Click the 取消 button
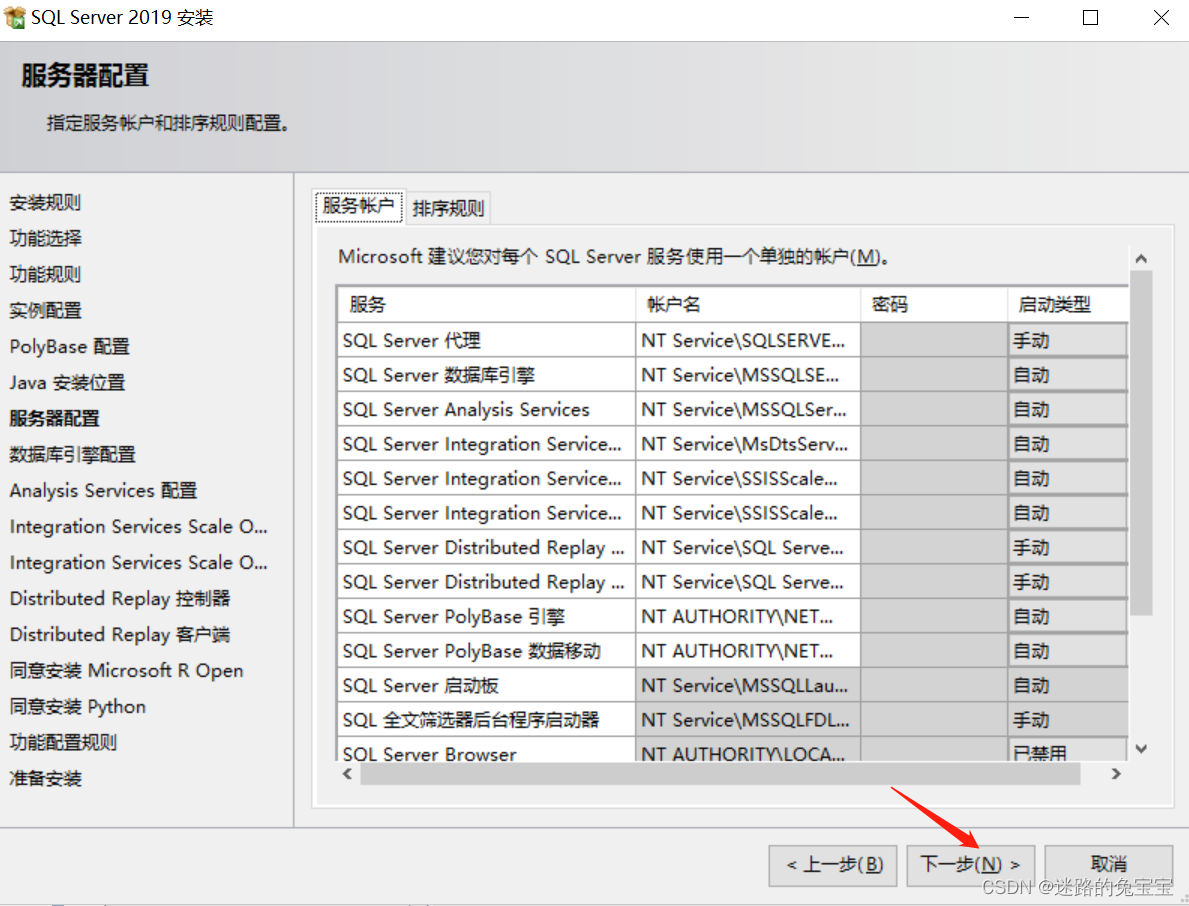Image resolution: width=1189 pixels, height=906 pixels. pos(1108,865)
